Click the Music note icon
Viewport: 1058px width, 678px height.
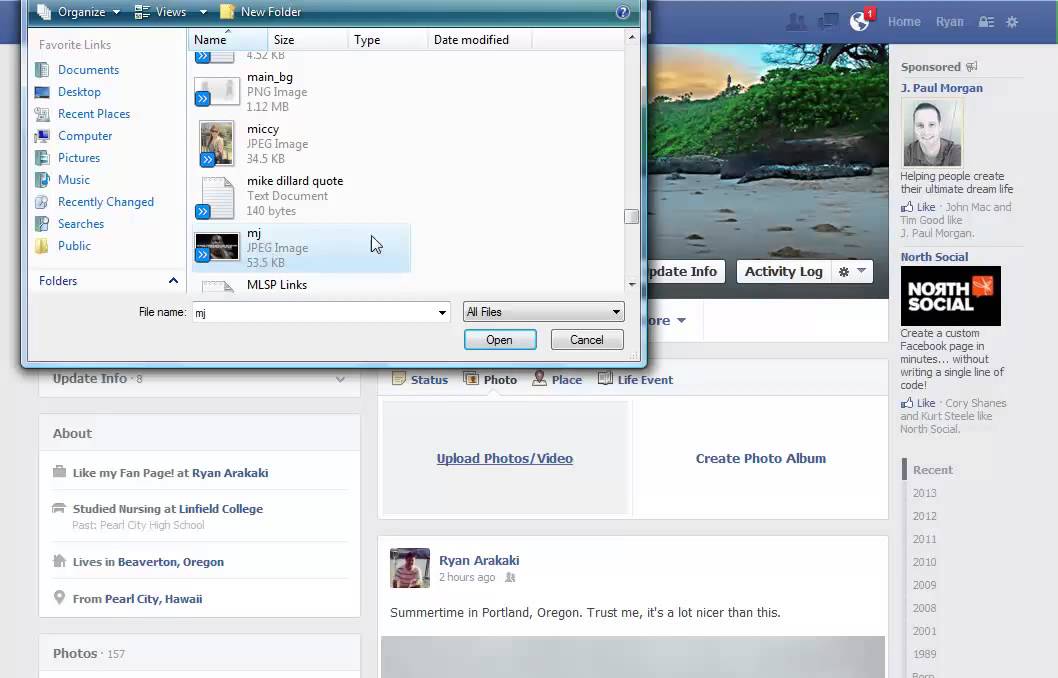42,180
